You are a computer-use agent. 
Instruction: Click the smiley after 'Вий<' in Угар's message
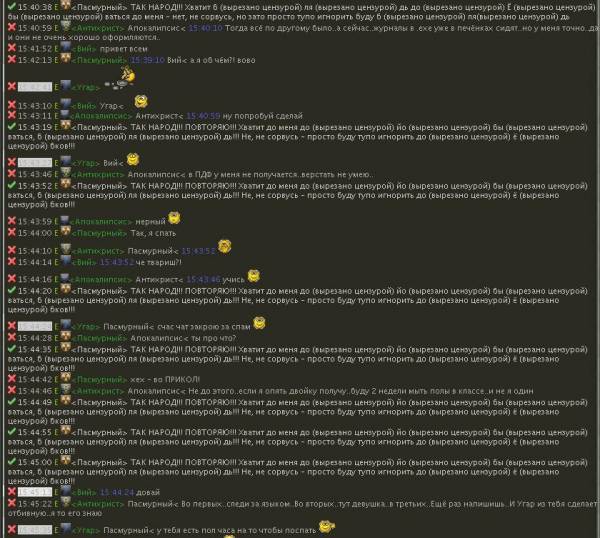coord(132,159)
